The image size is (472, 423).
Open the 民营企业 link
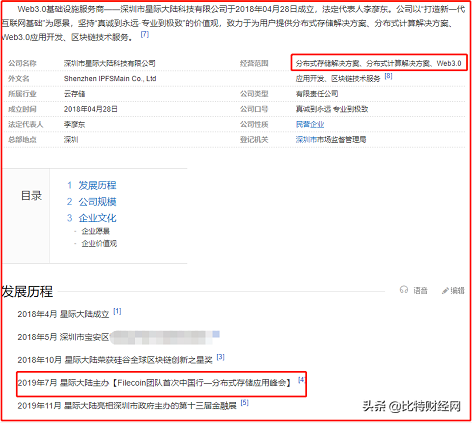[310, 124]
